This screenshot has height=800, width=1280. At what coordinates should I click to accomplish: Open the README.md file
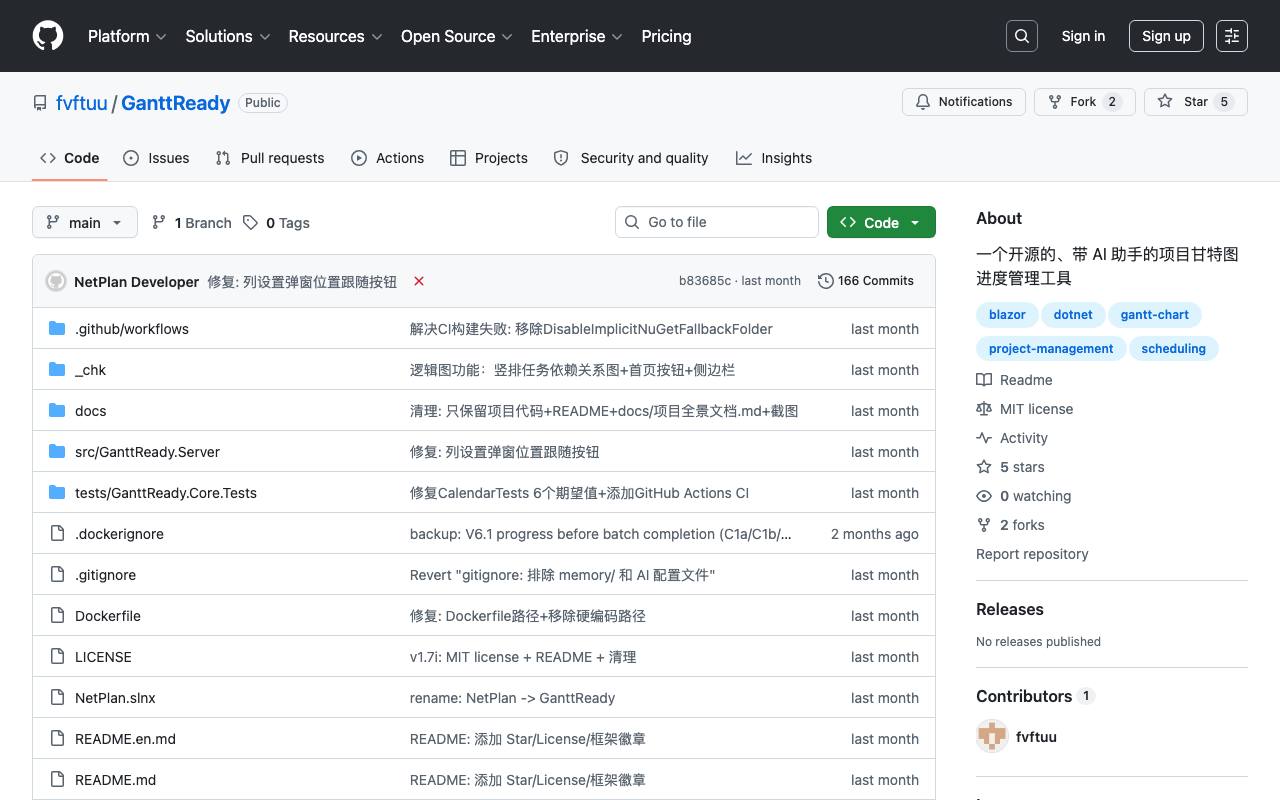[115, 780]
